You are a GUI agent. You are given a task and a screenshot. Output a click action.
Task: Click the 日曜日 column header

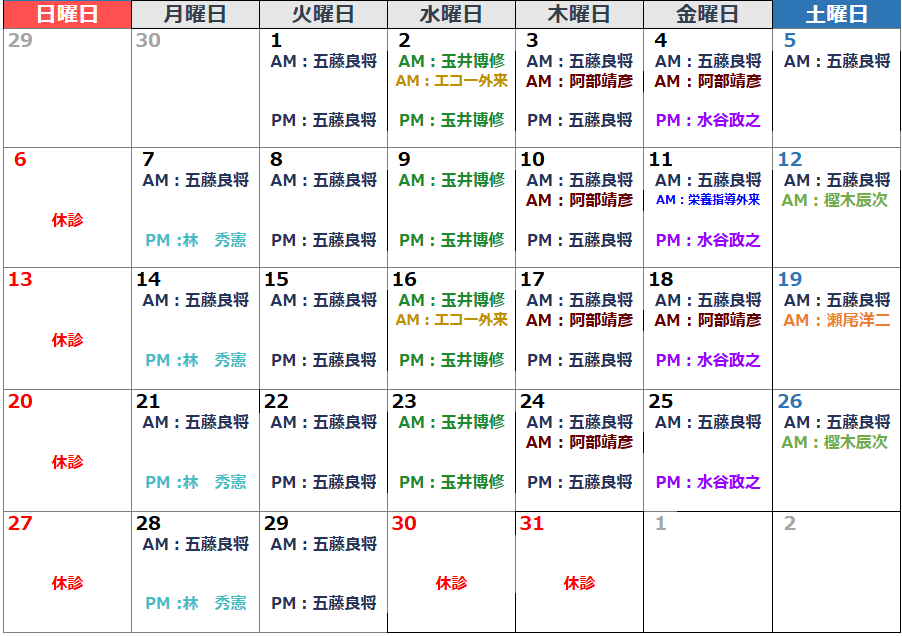67,14
